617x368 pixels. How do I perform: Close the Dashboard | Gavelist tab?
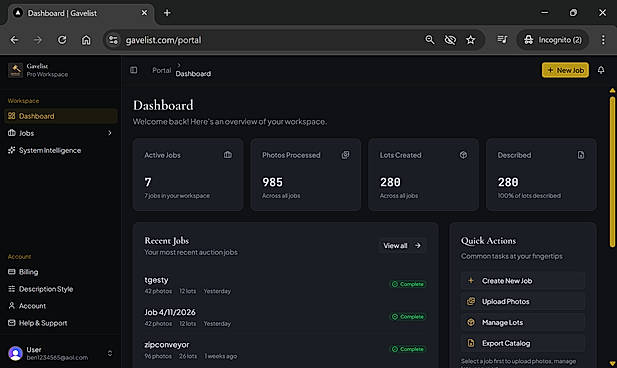click(144, 13)
